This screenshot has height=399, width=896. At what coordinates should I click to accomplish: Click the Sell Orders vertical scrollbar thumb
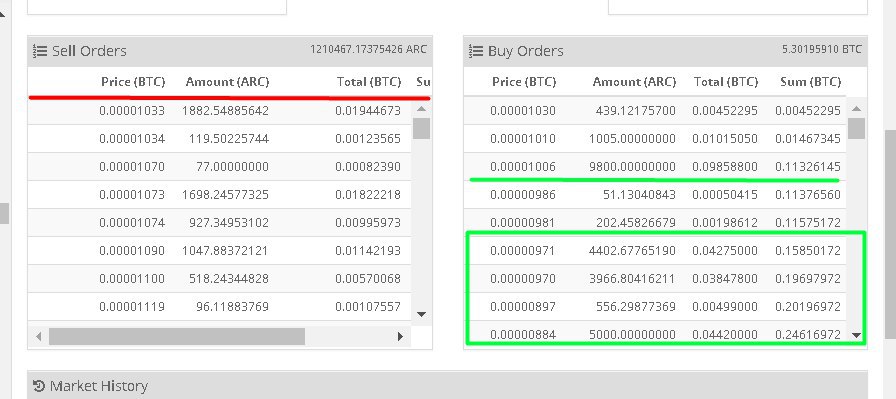tap(422, 129)
